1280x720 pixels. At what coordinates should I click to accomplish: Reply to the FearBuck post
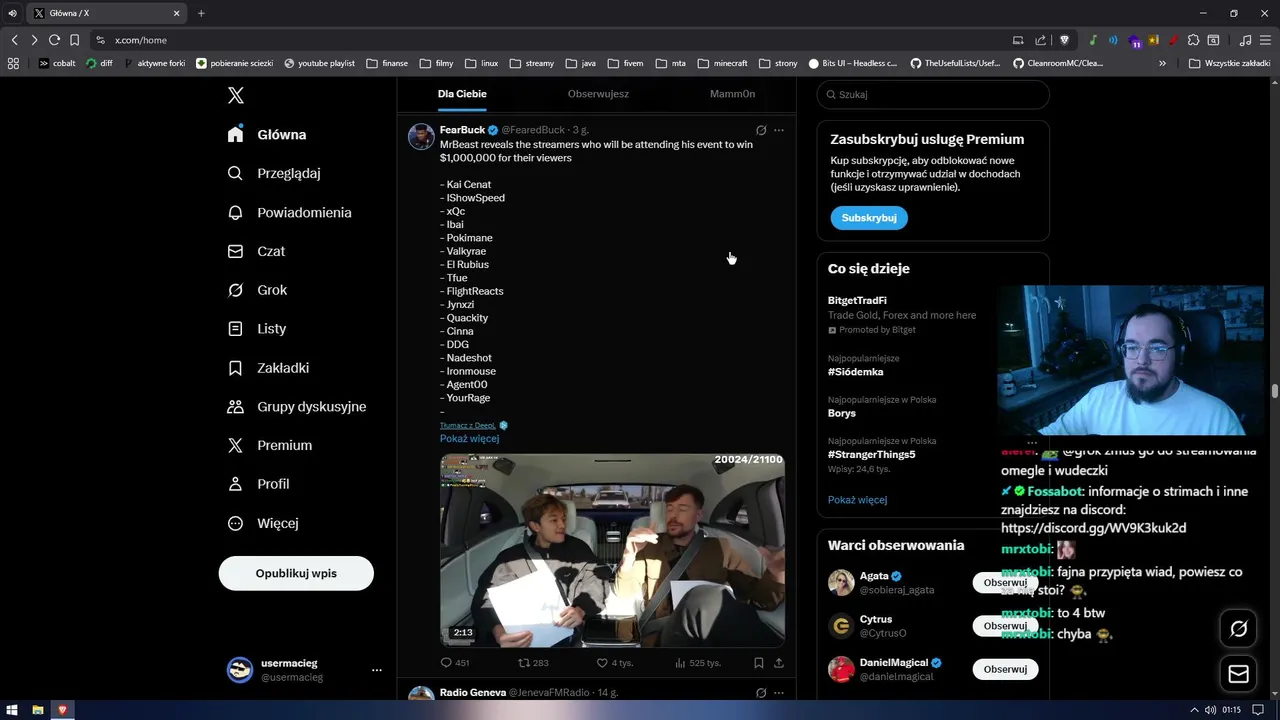(x=455, y=663)
